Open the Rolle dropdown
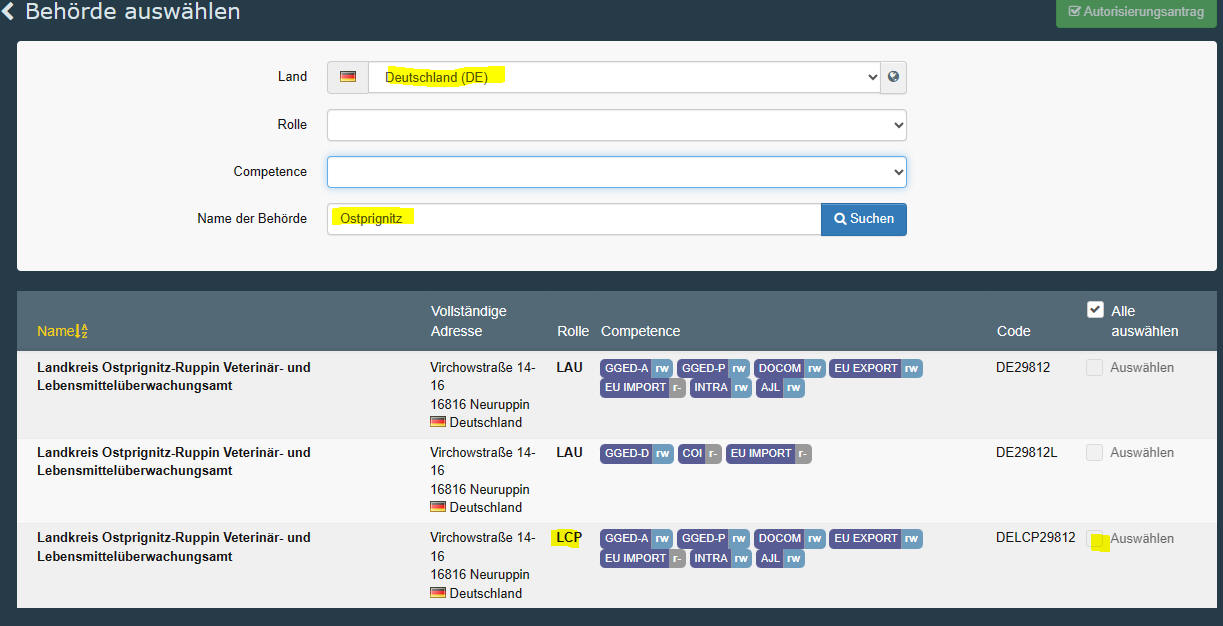This screenshot has width=1223, height=626. pyautogui.click(x=617, y=125)
